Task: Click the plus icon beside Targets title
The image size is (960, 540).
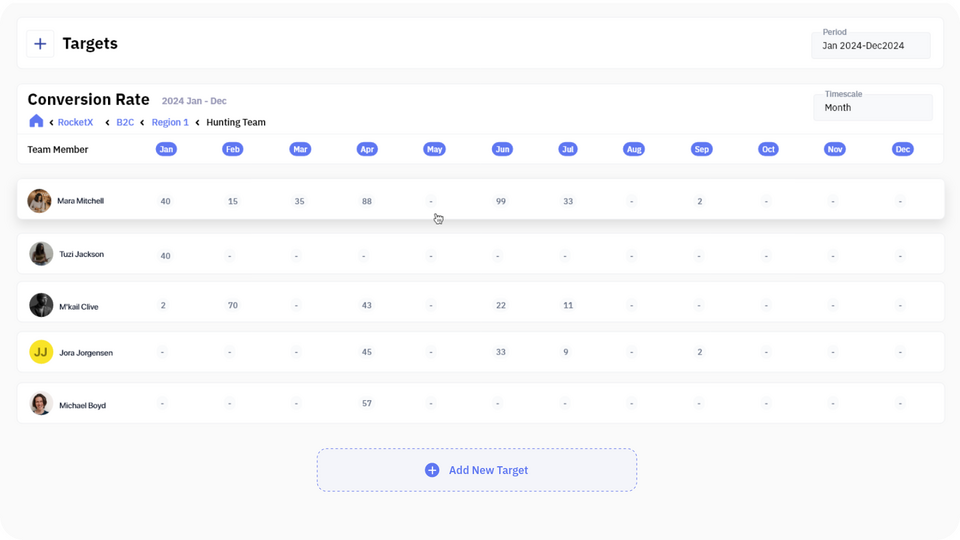Action: pyautogui.click(x=40, y=44)
